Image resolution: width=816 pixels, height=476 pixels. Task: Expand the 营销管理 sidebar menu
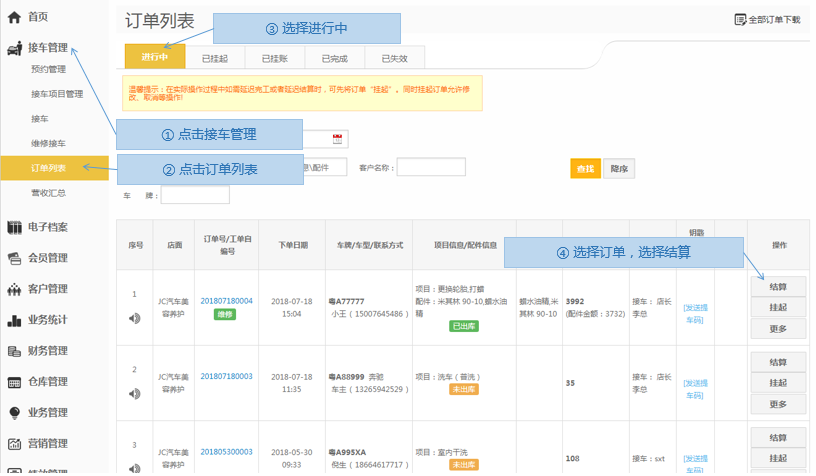coord(47,443)
